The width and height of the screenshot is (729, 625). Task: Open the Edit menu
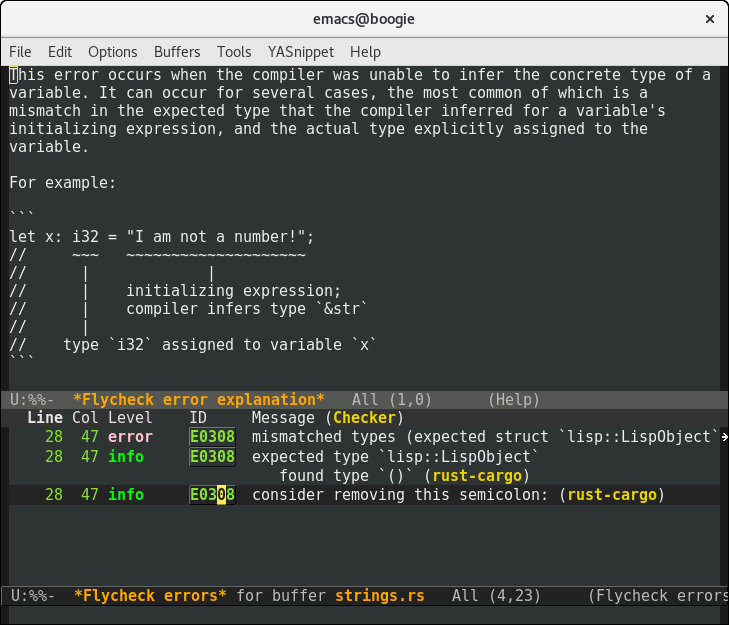[60, 52]
